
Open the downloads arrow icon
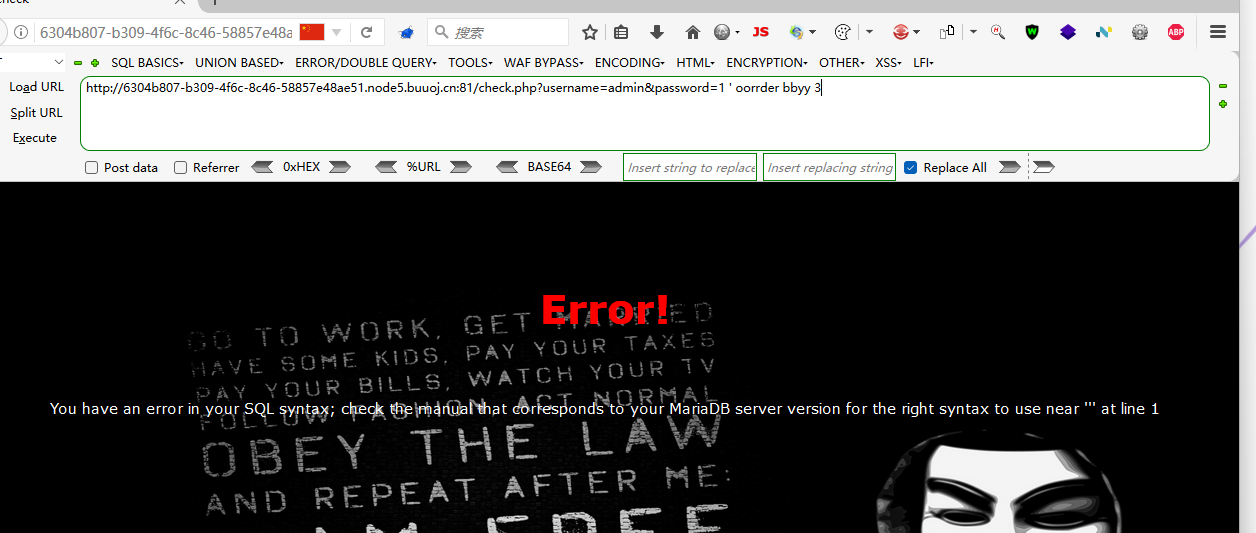pos(657,32)
